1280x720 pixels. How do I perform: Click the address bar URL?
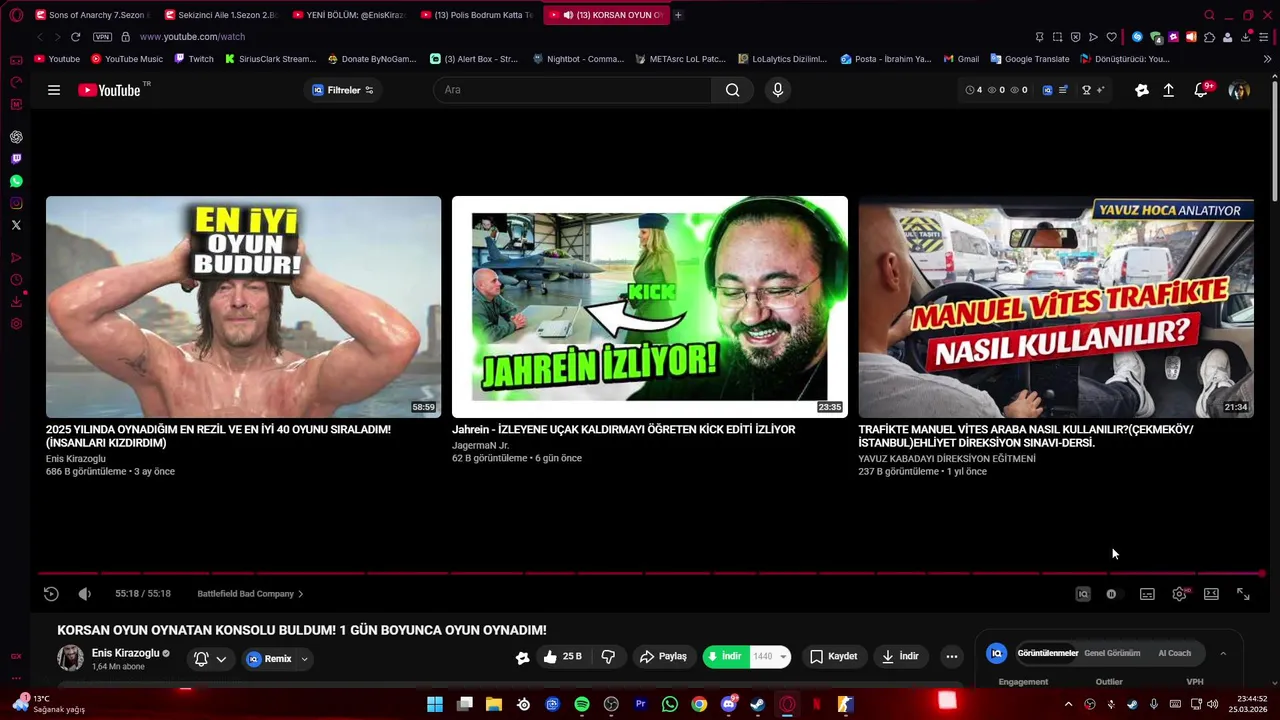[192, 37]
